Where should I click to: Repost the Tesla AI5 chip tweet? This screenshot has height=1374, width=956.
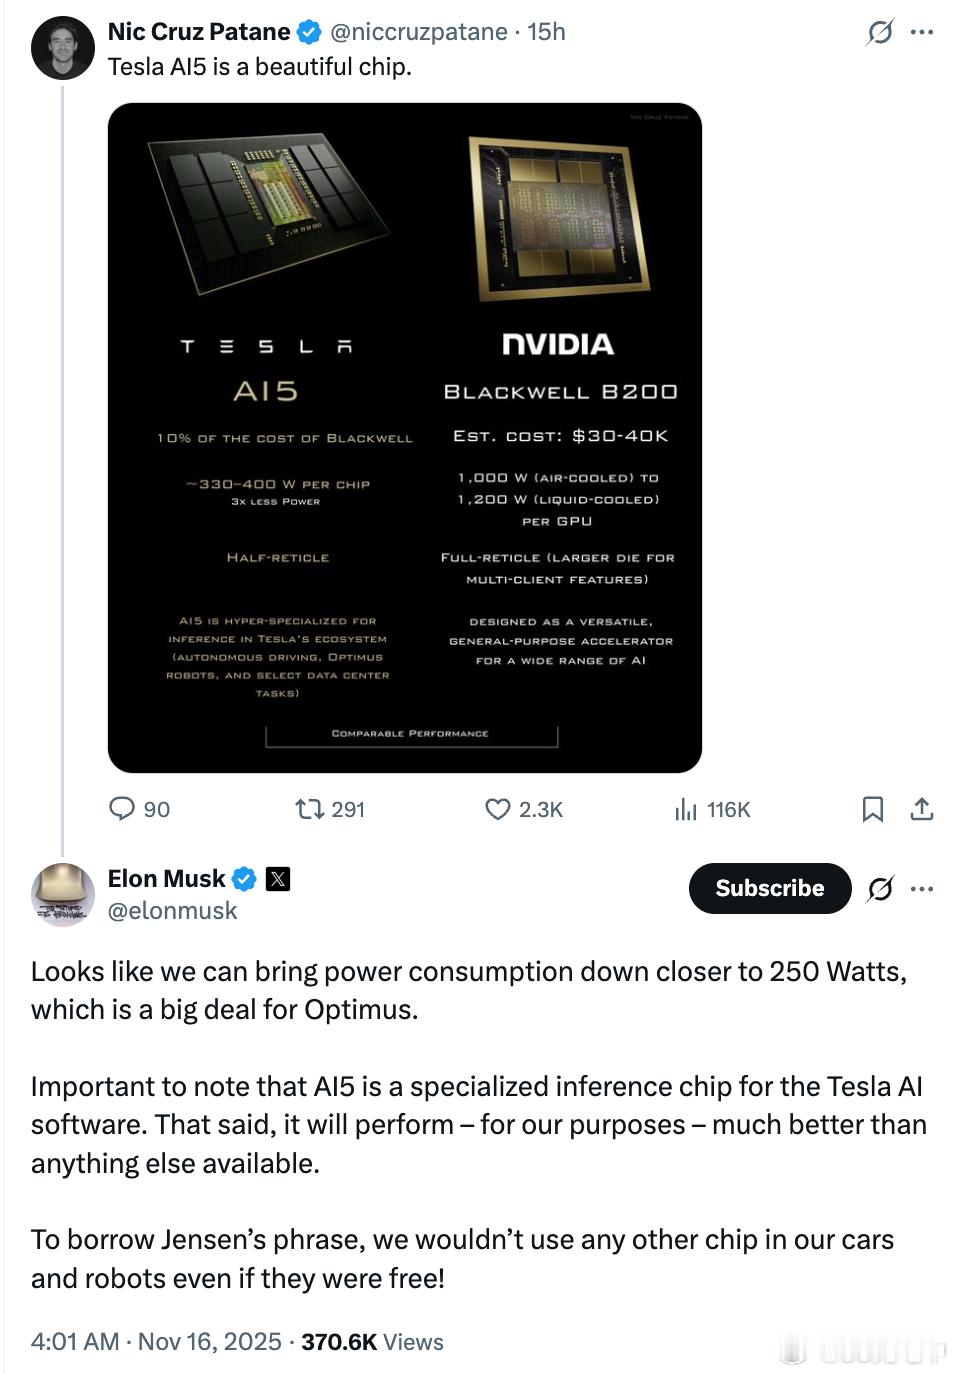[x=330, y=809]
